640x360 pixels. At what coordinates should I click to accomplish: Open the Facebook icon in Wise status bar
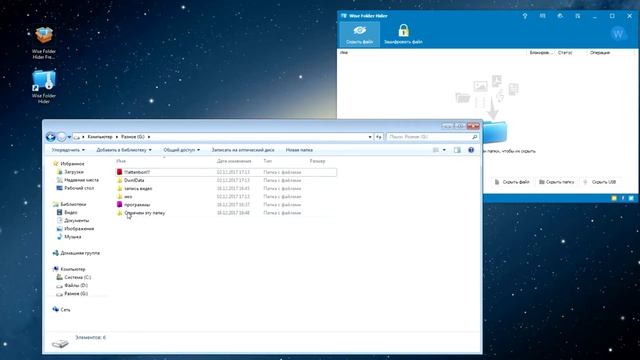[623, 198]
